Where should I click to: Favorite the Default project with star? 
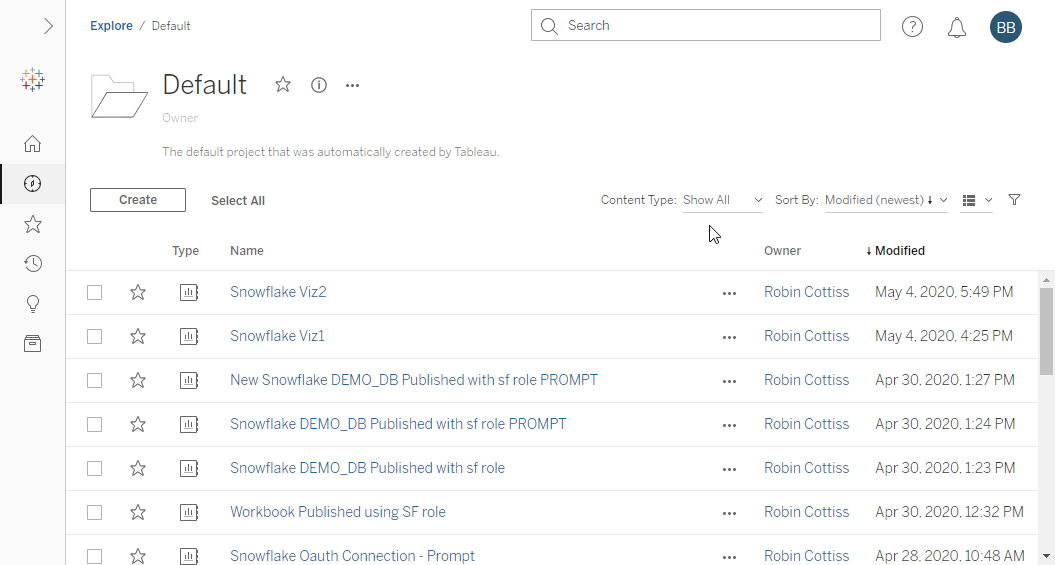[283, 85]
